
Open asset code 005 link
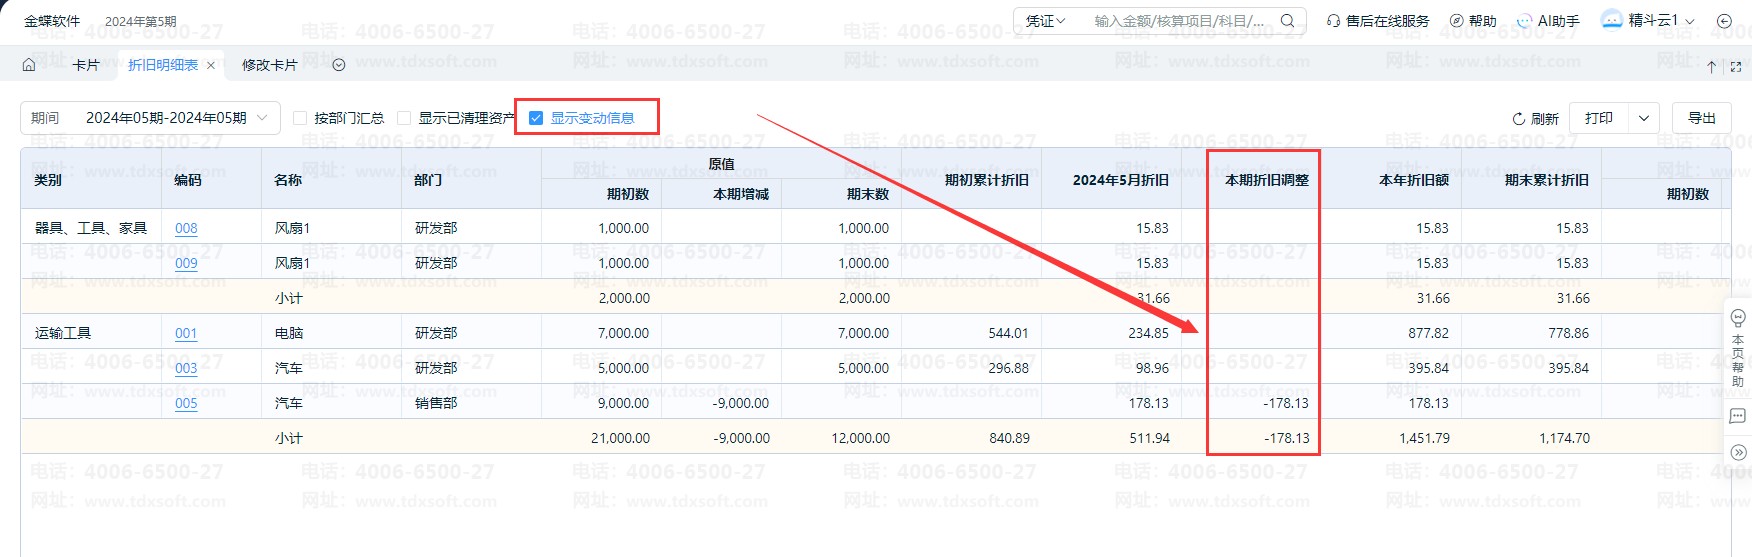[186, 403]
